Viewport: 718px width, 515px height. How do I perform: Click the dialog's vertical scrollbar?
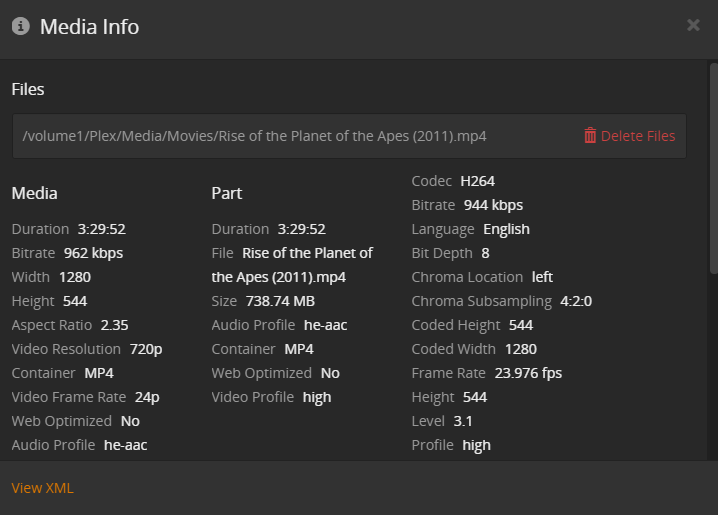pos(713,170)
